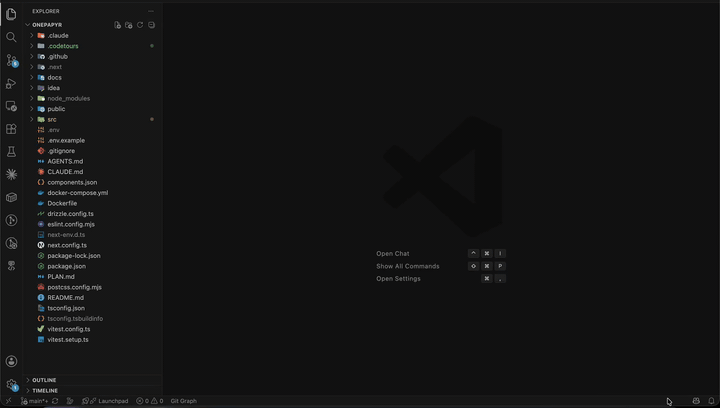This screenshot has width=720, height=408.
Task: Expand the src folder
Action: pyautogui.click(x=92, y=119)
